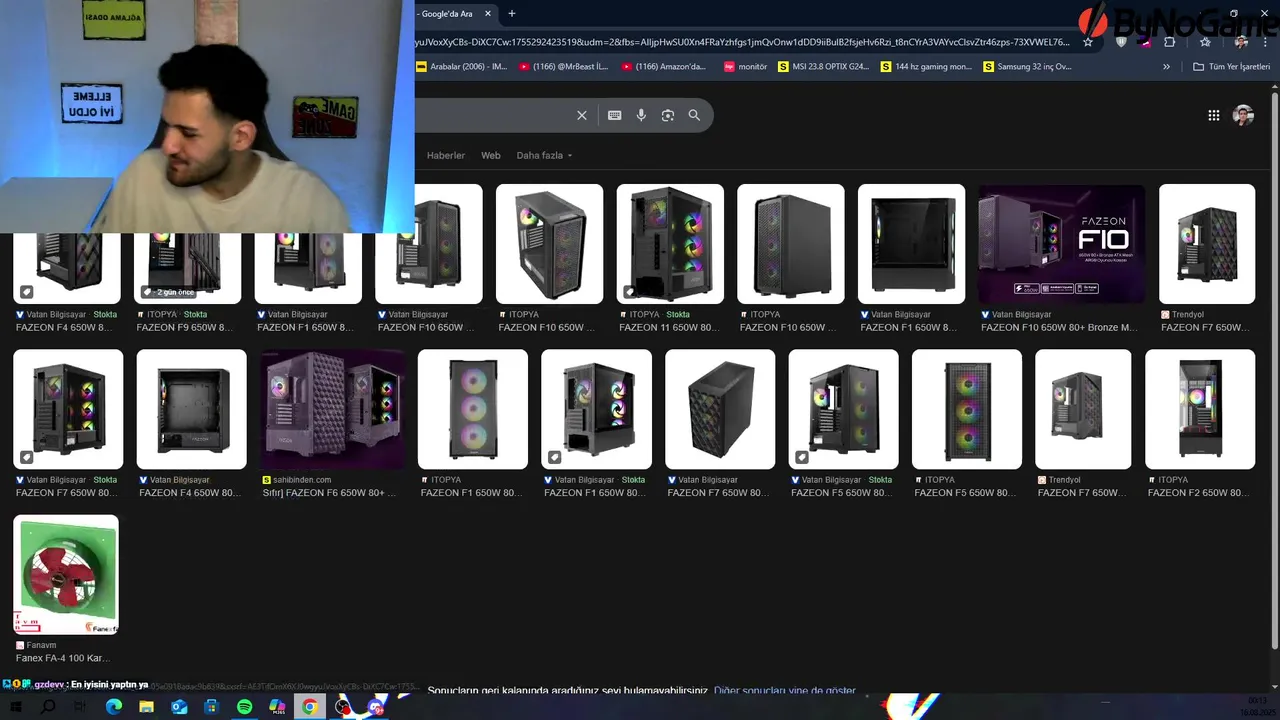Open the FAZEON F9 image dated 2 gün önce
Screen dimensions: 1280x720
point(188,268)
